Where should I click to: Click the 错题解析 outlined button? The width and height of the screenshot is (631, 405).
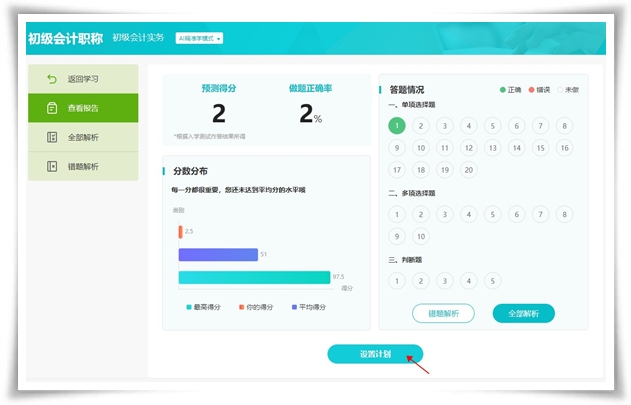[443, 313]
